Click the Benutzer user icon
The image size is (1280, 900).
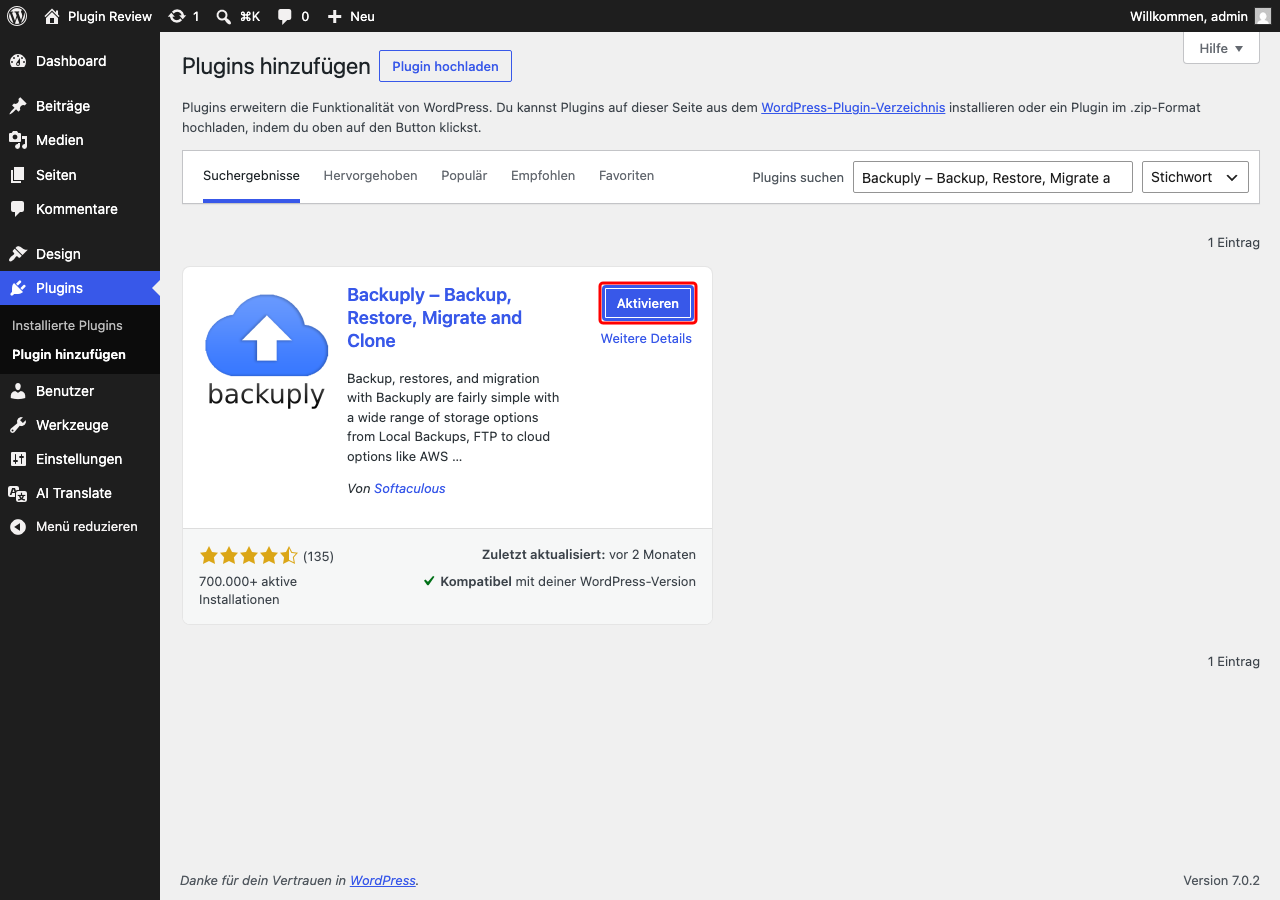(18, 391)
